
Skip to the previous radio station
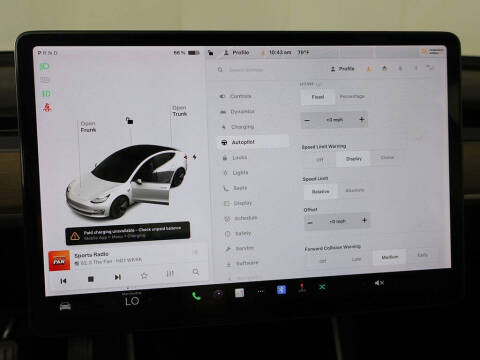(x=63, y=281)
